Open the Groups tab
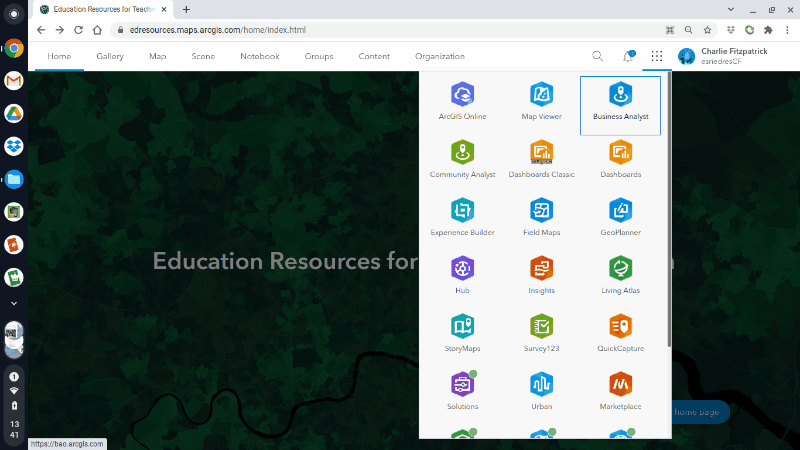The height and width of the screenshot is (450, 800). tap(319, 56)
